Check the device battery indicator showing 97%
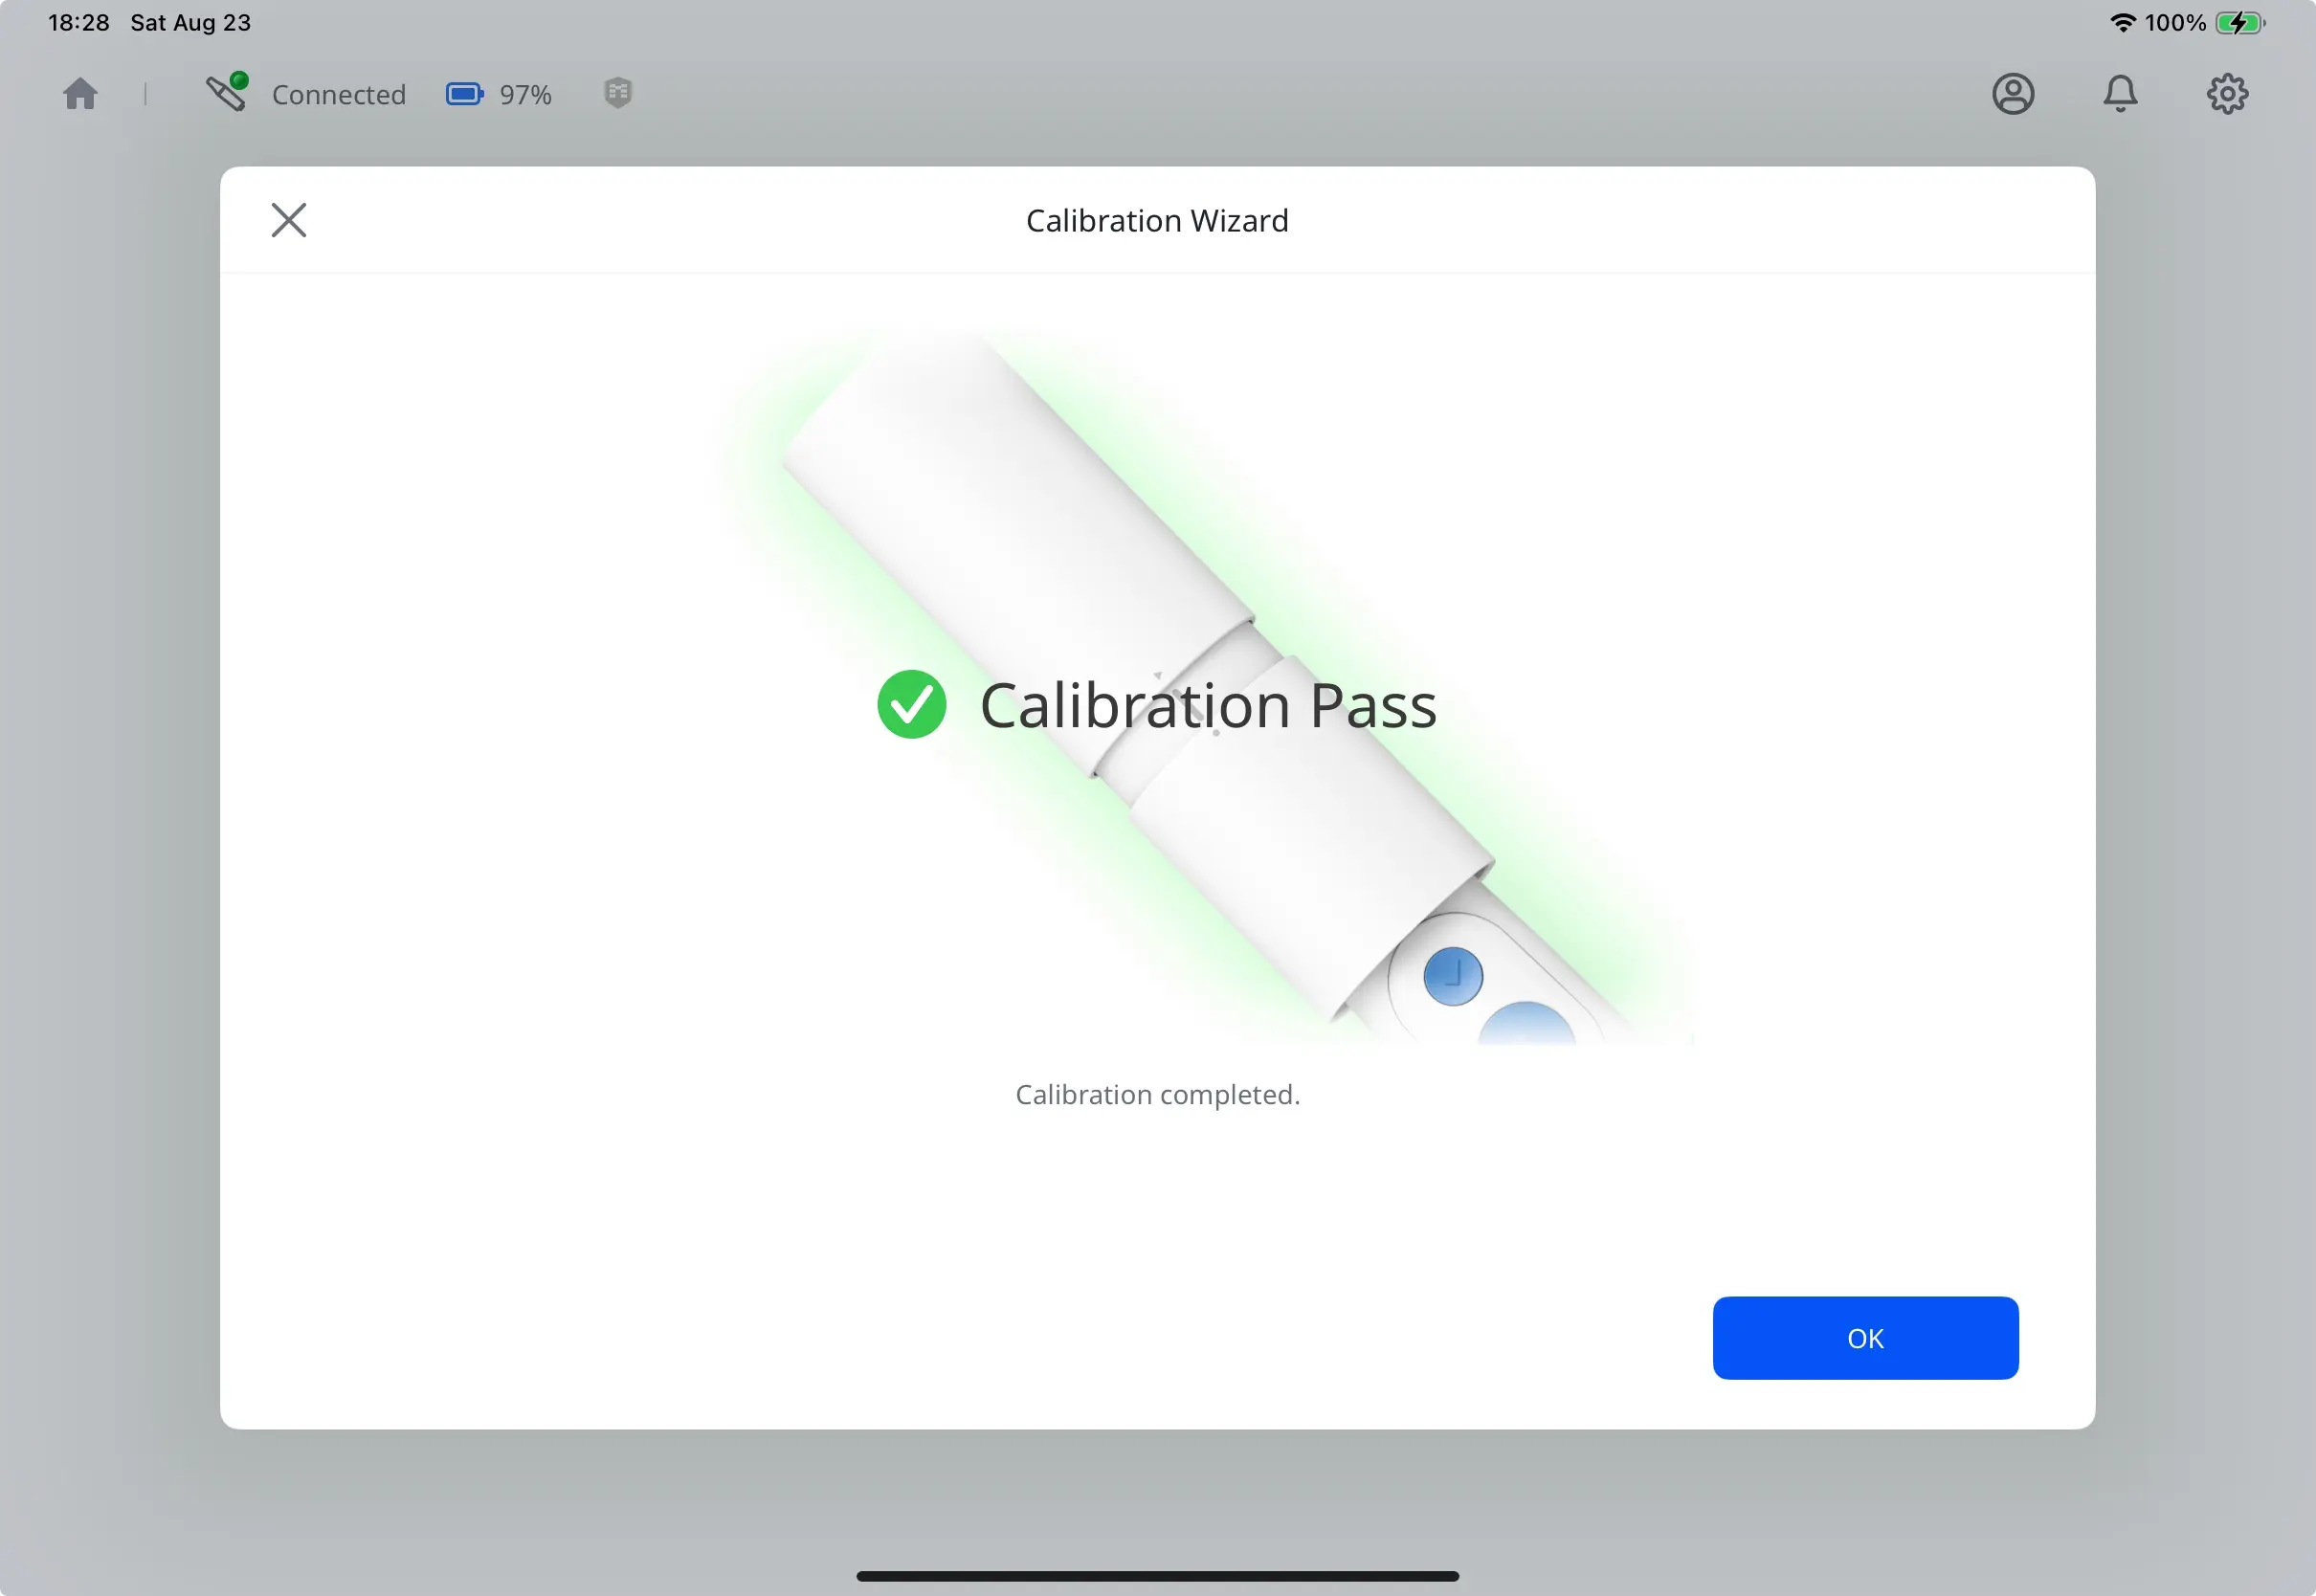The height and width of the screenshot is (1596, 2316). tap(464, 93)
